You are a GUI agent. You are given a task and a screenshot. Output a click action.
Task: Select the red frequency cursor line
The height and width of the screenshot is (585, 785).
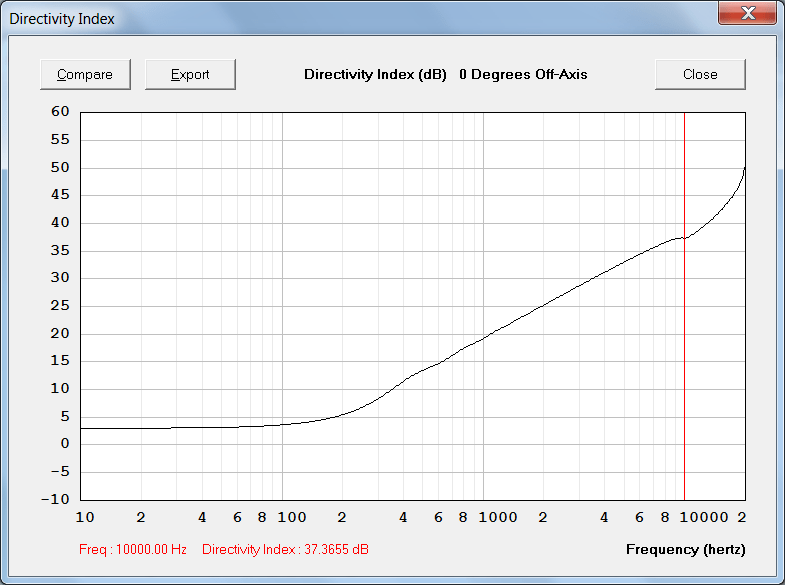coord(684,306)
